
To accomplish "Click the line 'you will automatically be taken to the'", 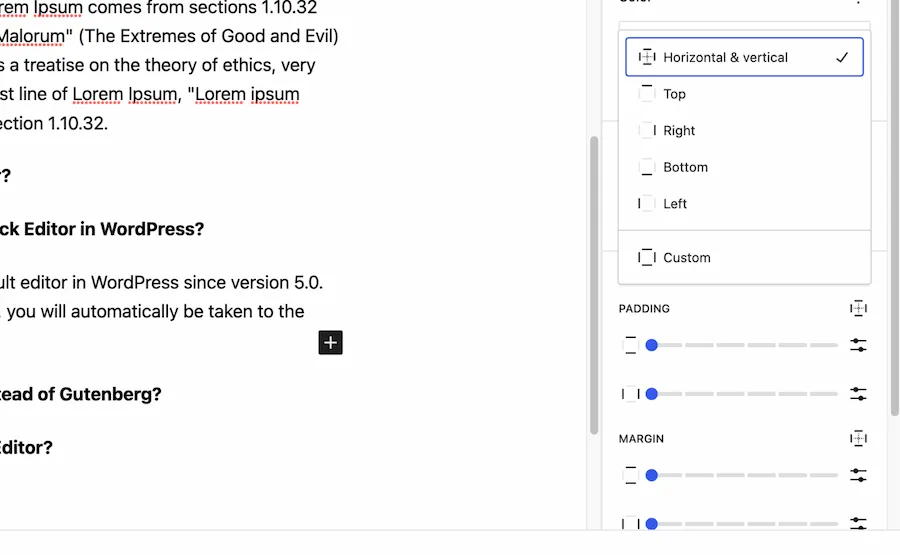I will [156, 312].
